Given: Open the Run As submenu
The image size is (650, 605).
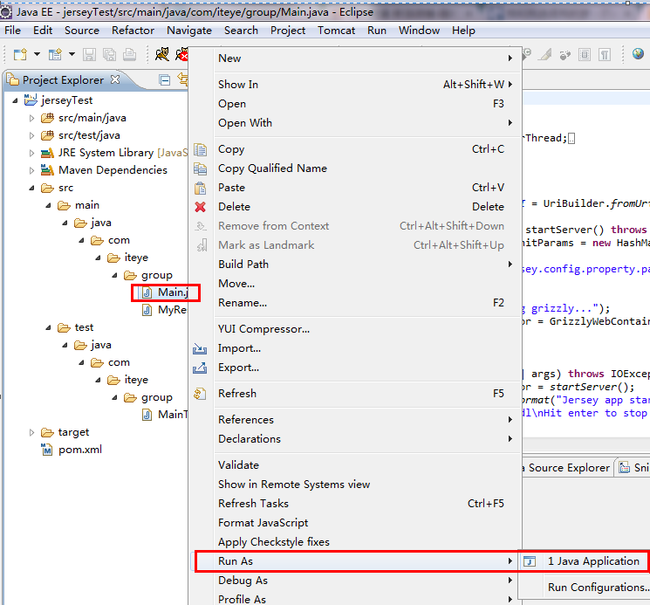Looking at the screenshot, I should click(x=355, y=561).
